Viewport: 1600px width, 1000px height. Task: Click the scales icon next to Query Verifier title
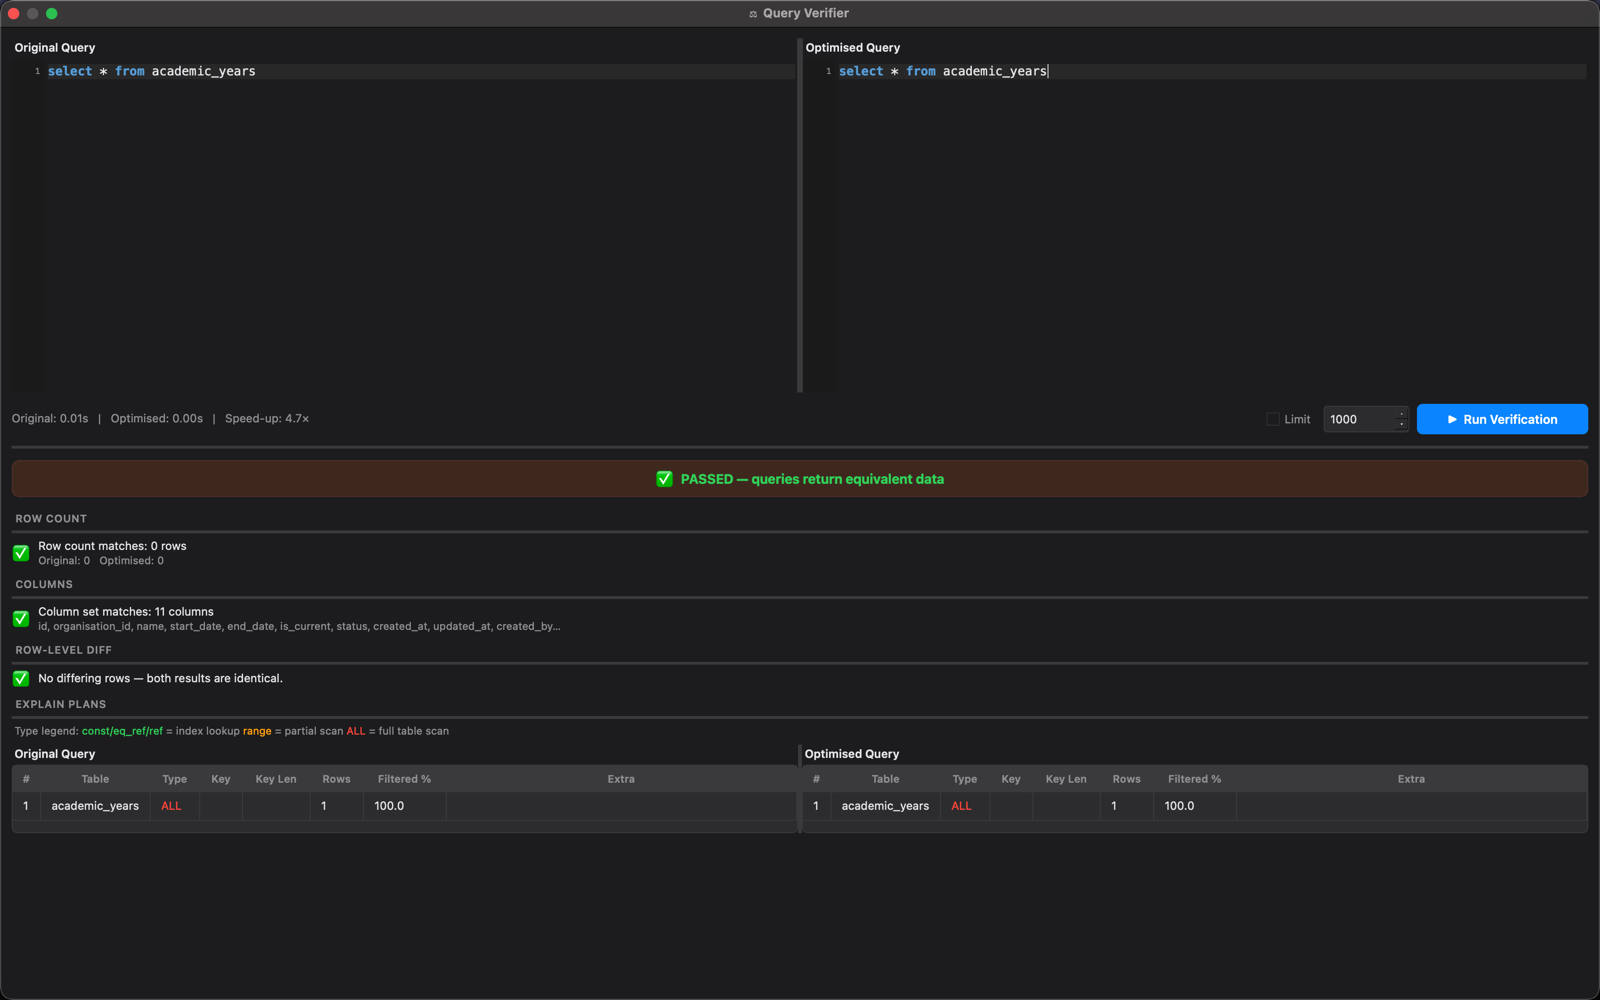[753, 14]
